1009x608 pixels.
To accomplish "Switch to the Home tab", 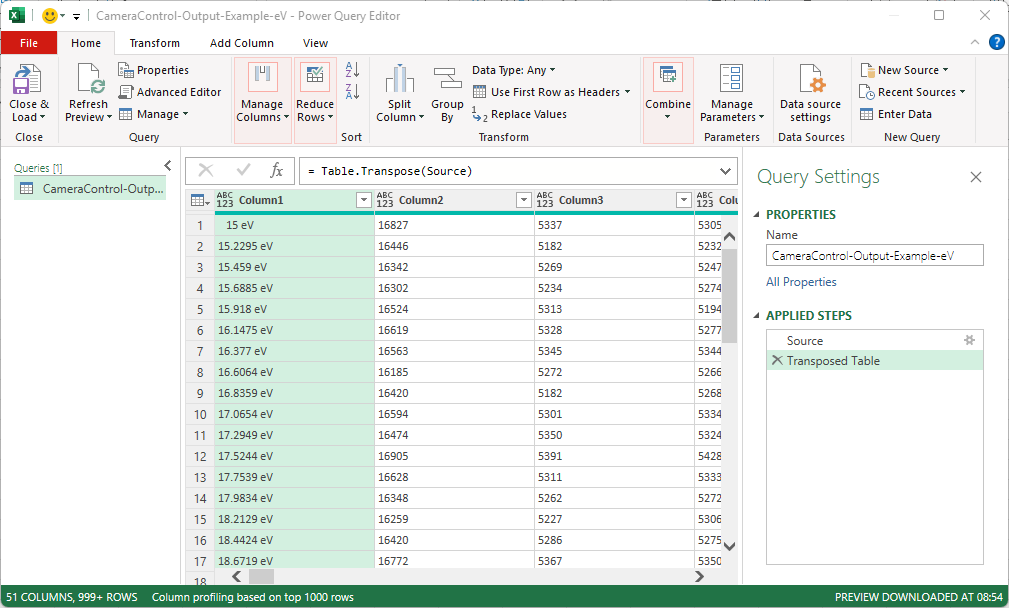I will pyautogui.click(x=86, y=43).
